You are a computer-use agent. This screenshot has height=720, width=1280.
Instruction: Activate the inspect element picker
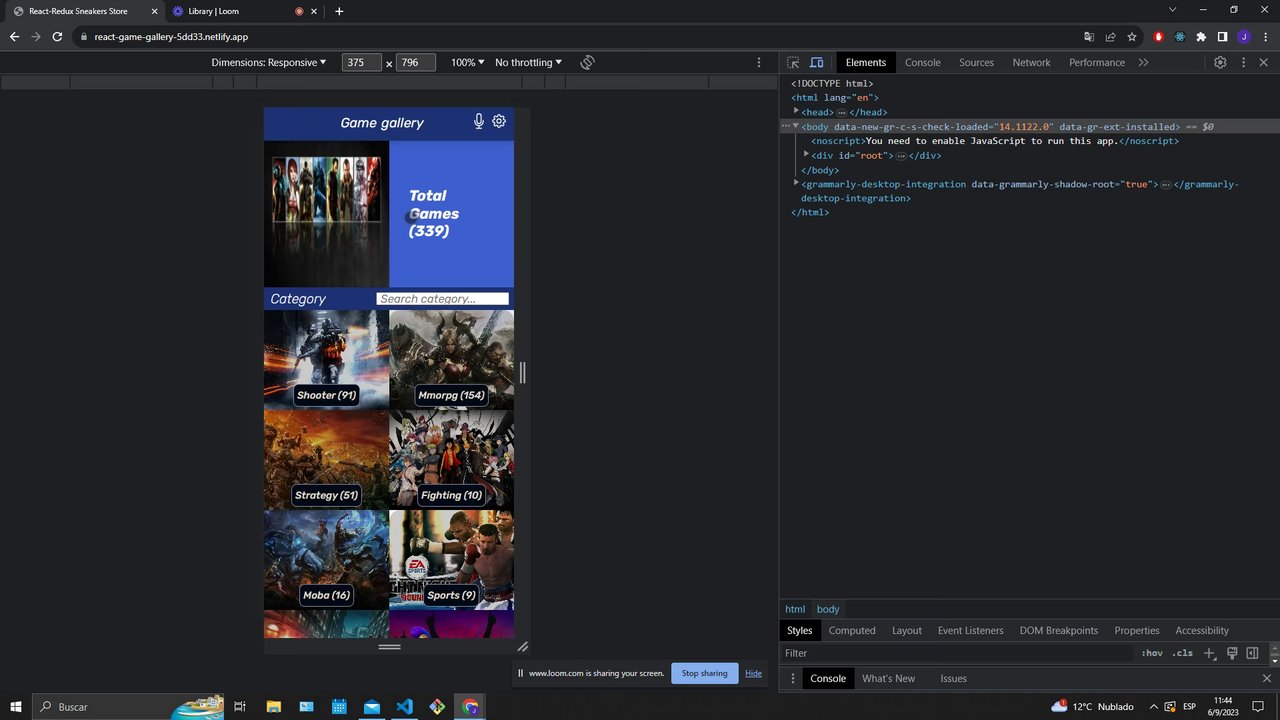[793, 62]
